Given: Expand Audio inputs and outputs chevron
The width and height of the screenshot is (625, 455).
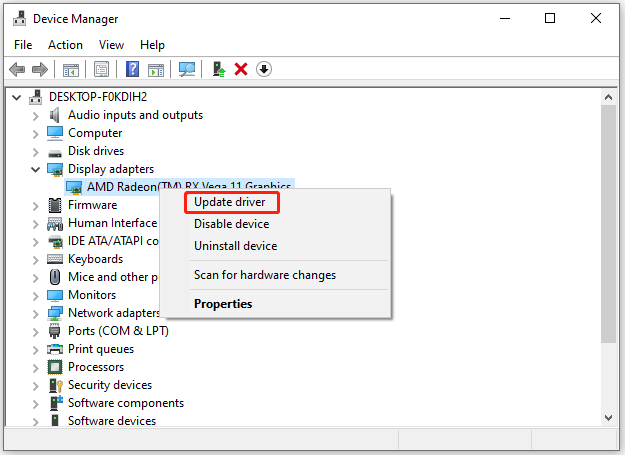Looking at the screenshot, I should click(x=35, y=116).
